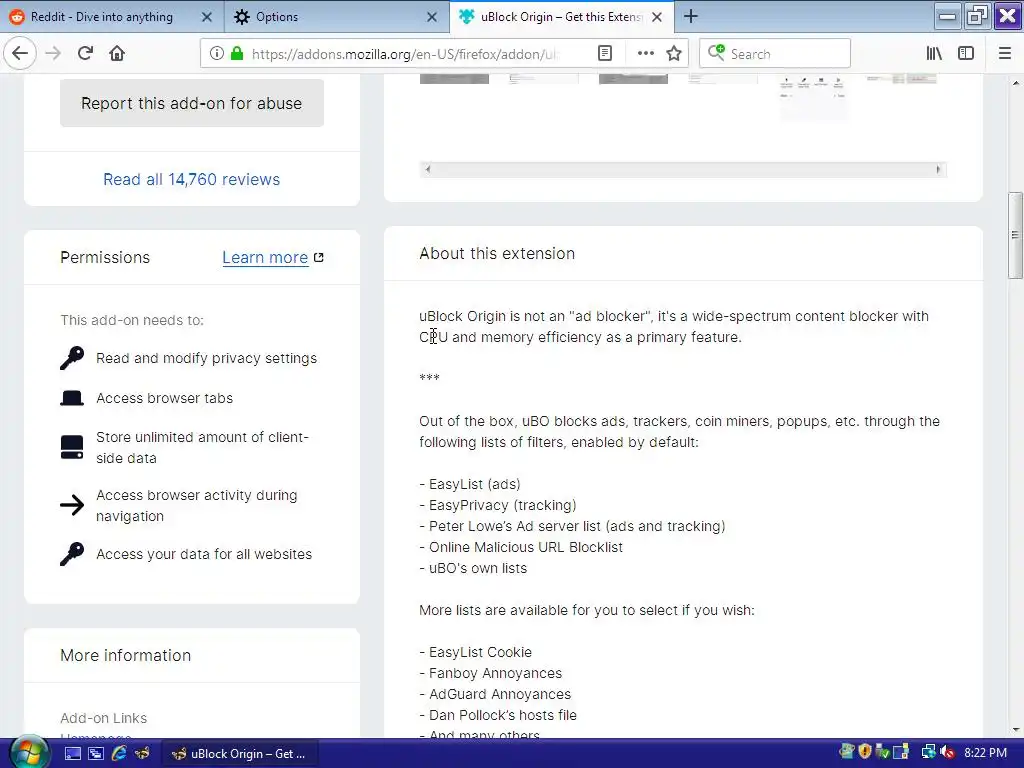Click 'Online Malicious URL Blocklist' text

[x=526, y=547]
